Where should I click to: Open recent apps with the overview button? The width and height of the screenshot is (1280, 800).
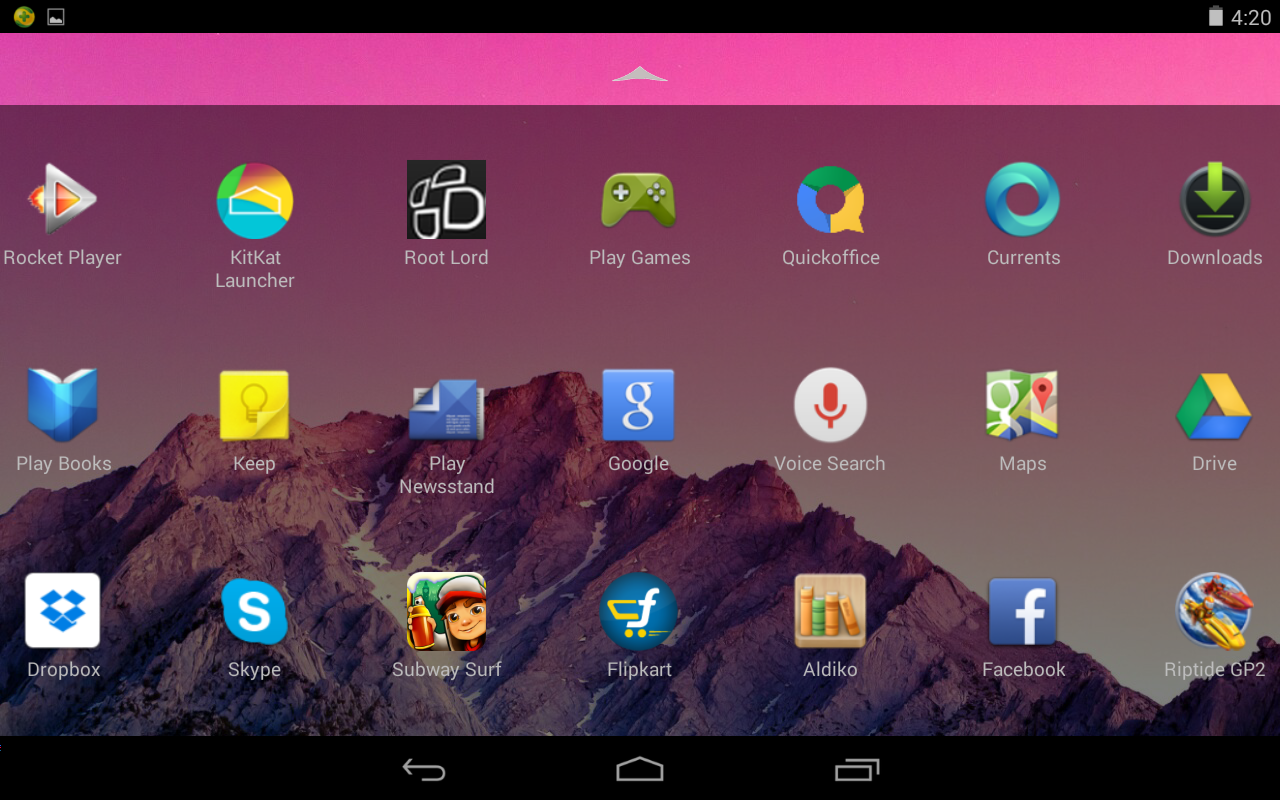857,769
